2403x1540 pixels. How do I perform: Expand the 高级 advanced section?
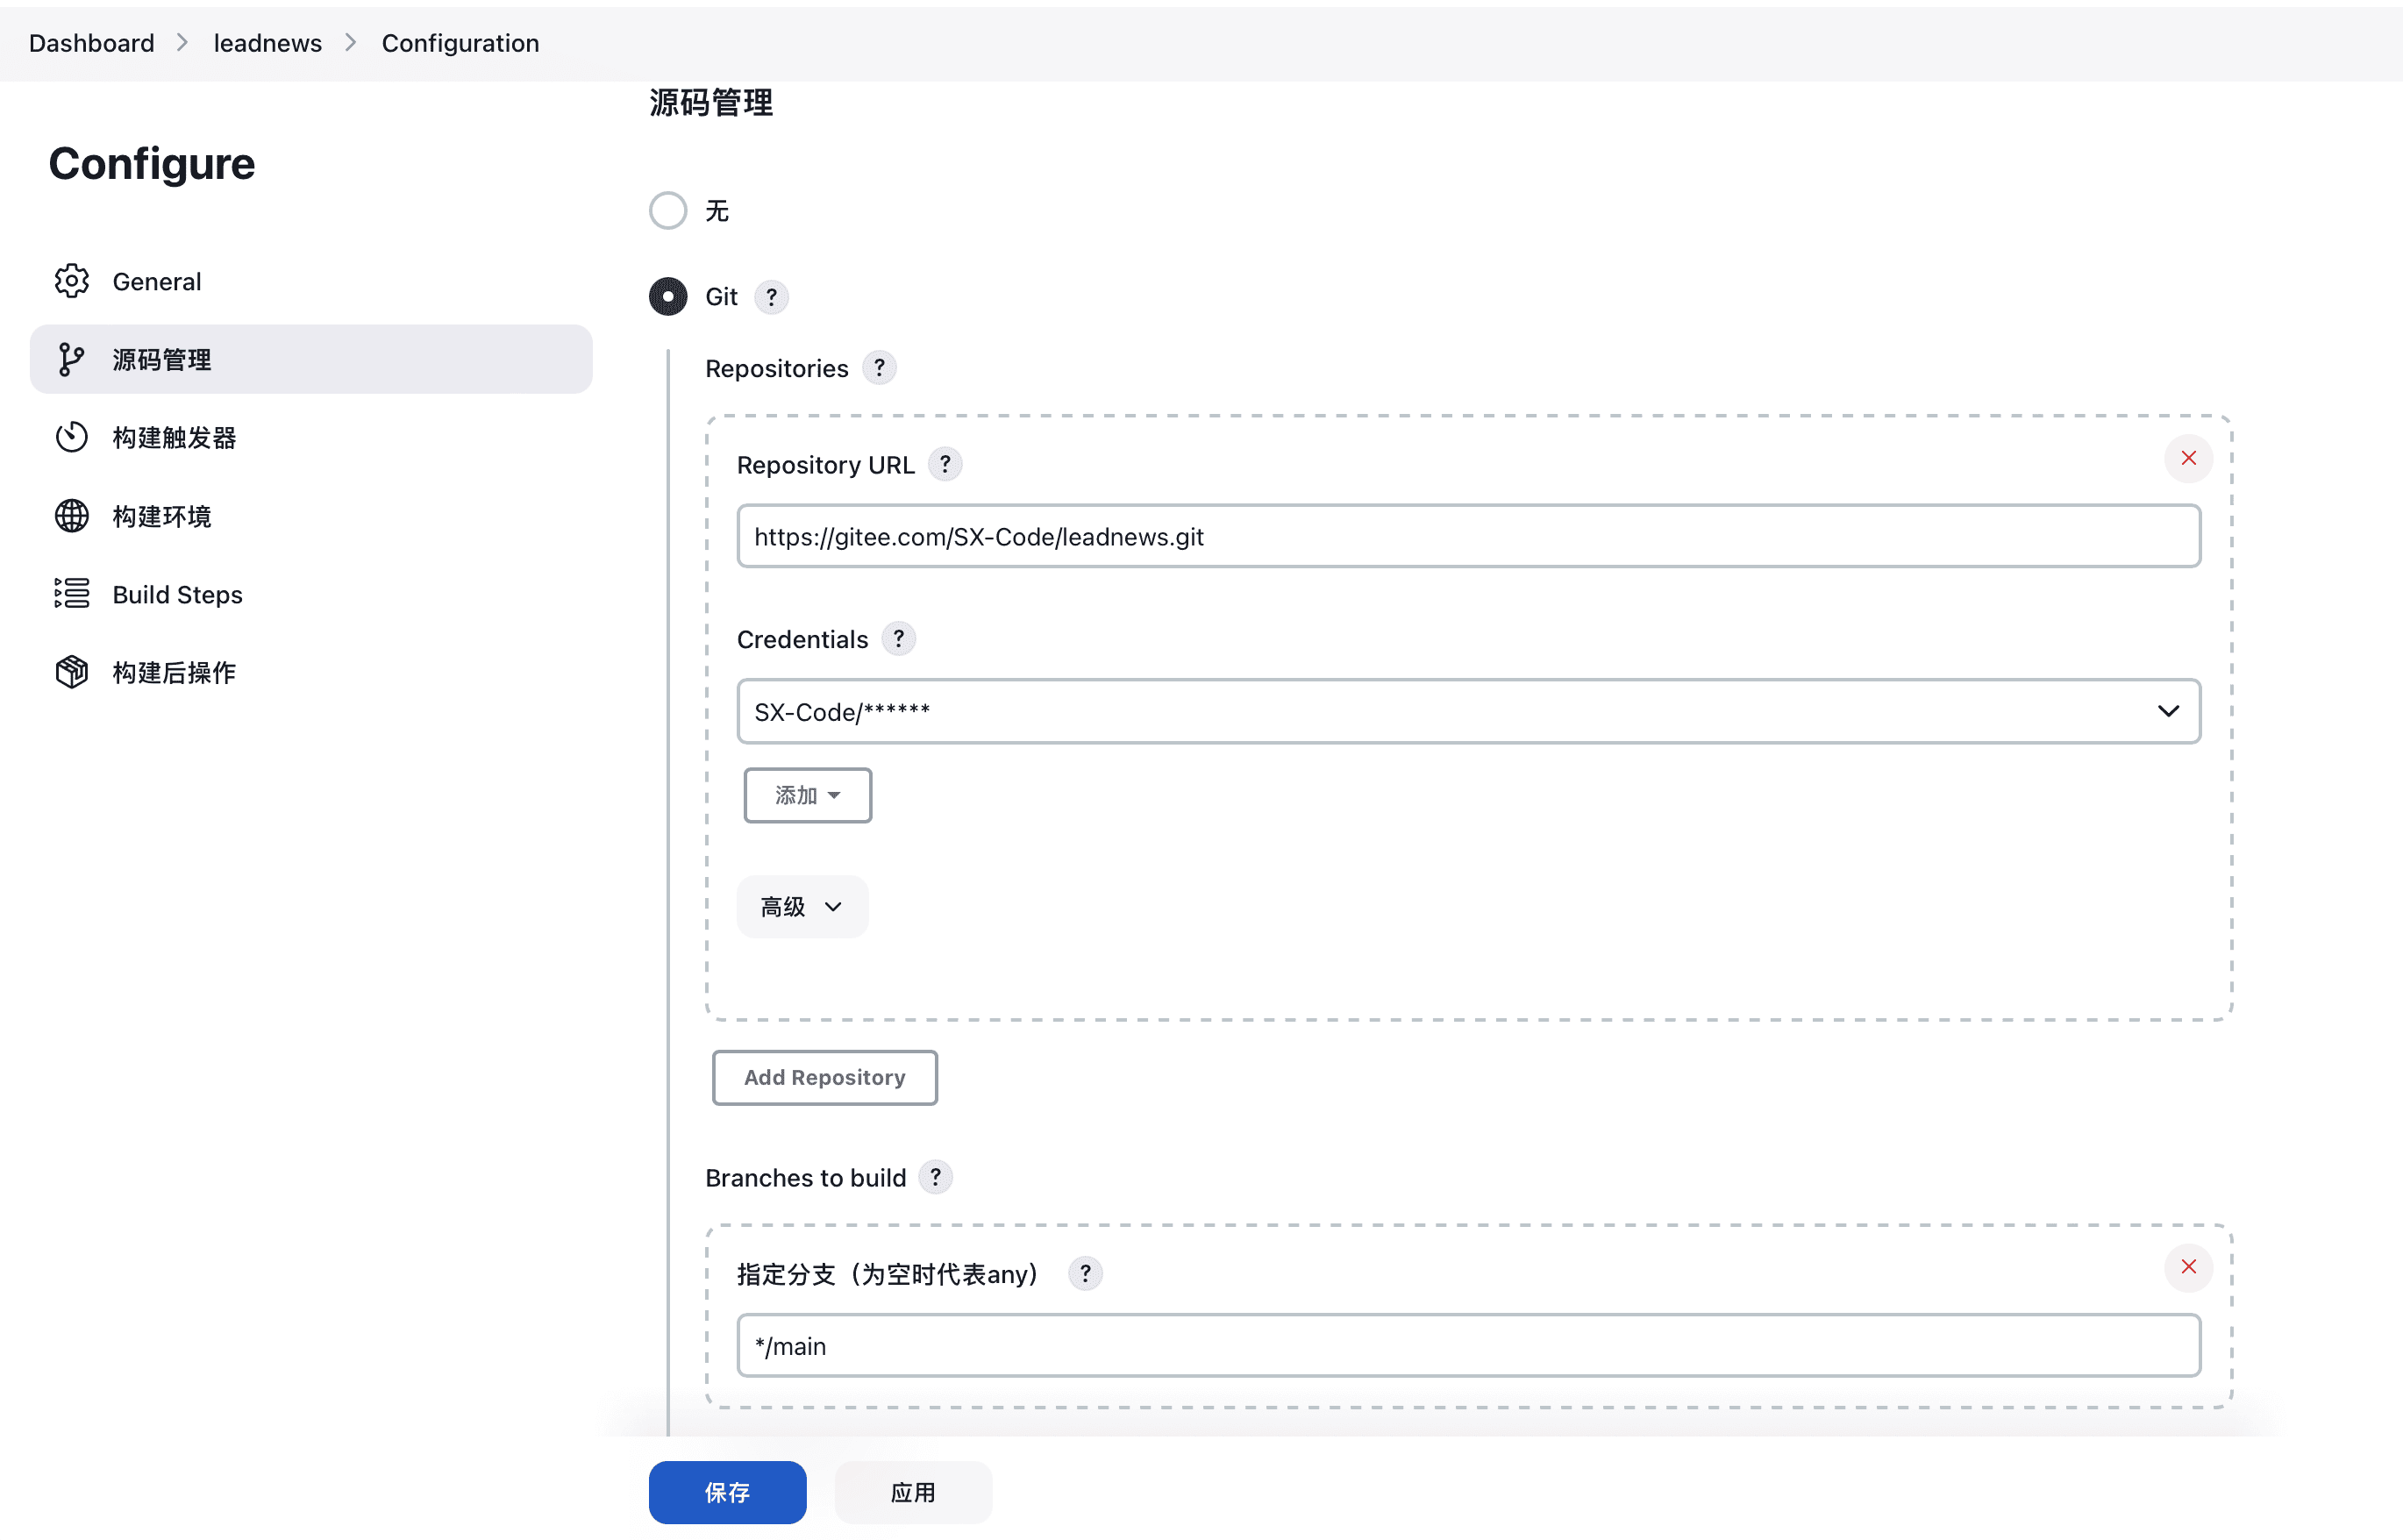[x=802, y=907]
